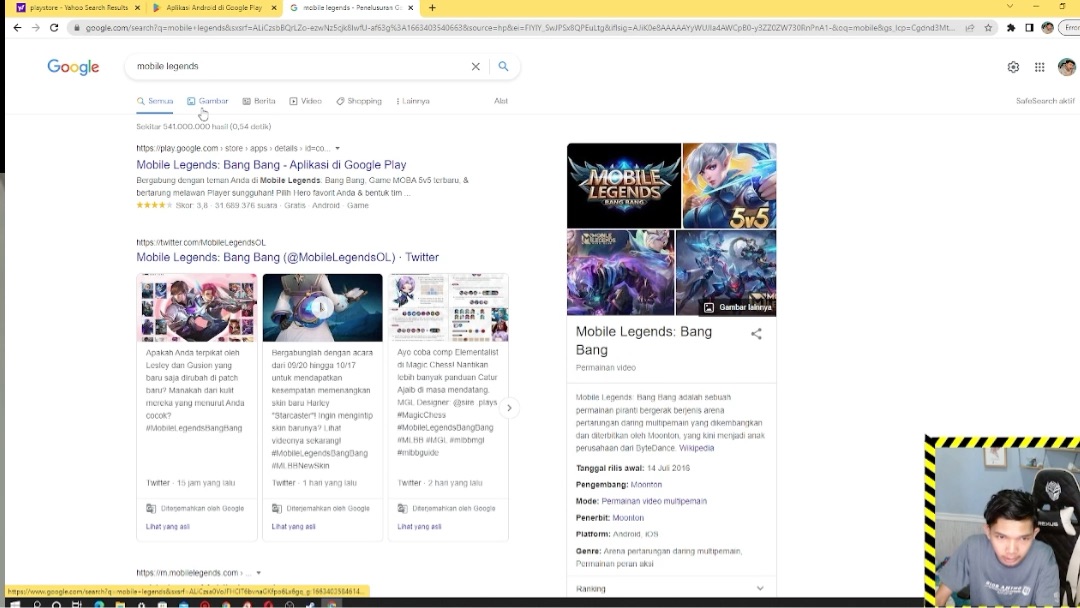Viewport: 1080px width, 608px height.
Task: Select the Semua search filter
Action: (155, 101)
